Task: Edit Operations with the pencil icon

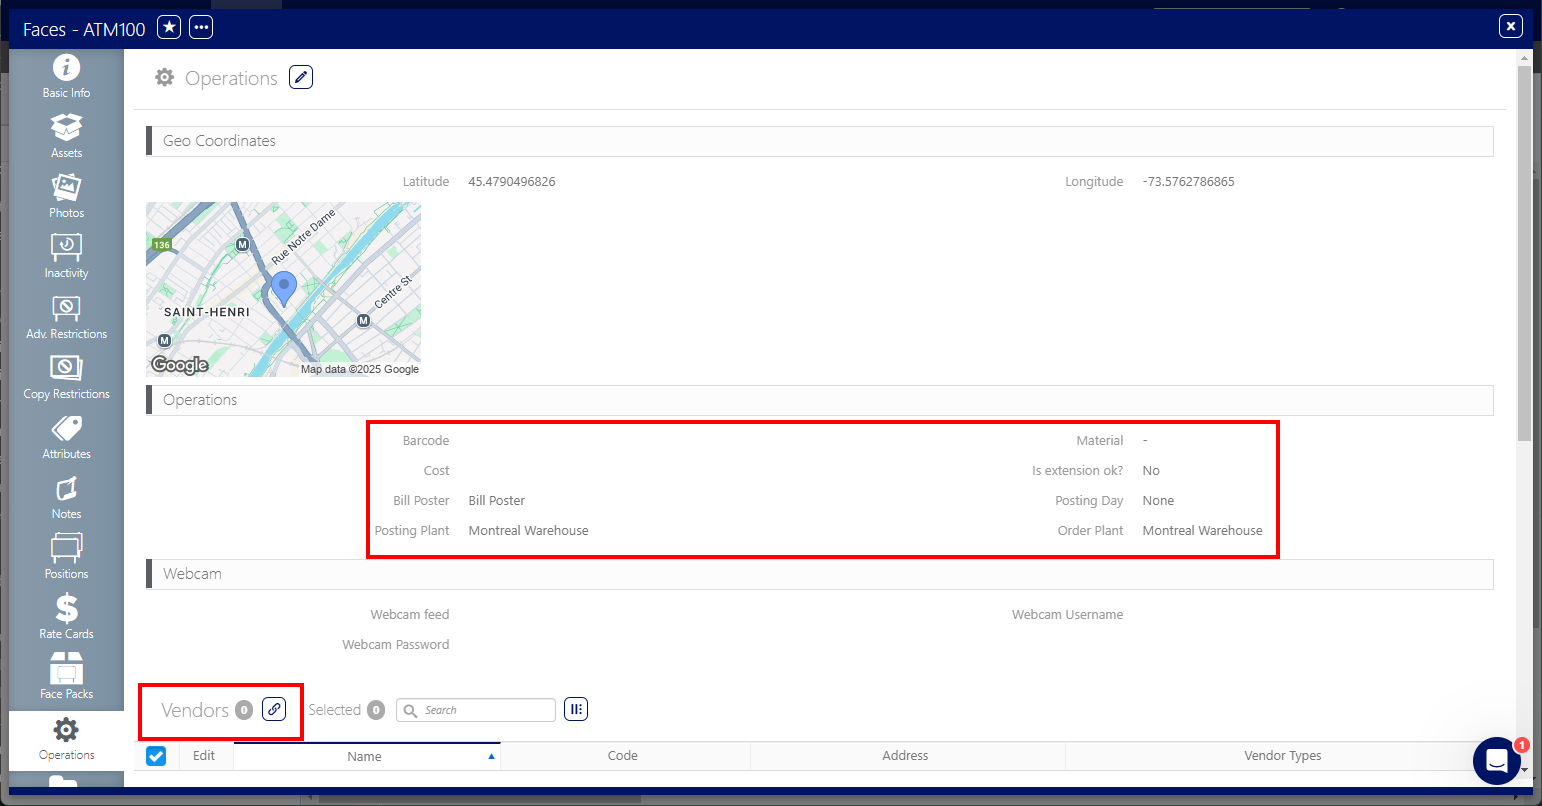Action: (301, 77)
